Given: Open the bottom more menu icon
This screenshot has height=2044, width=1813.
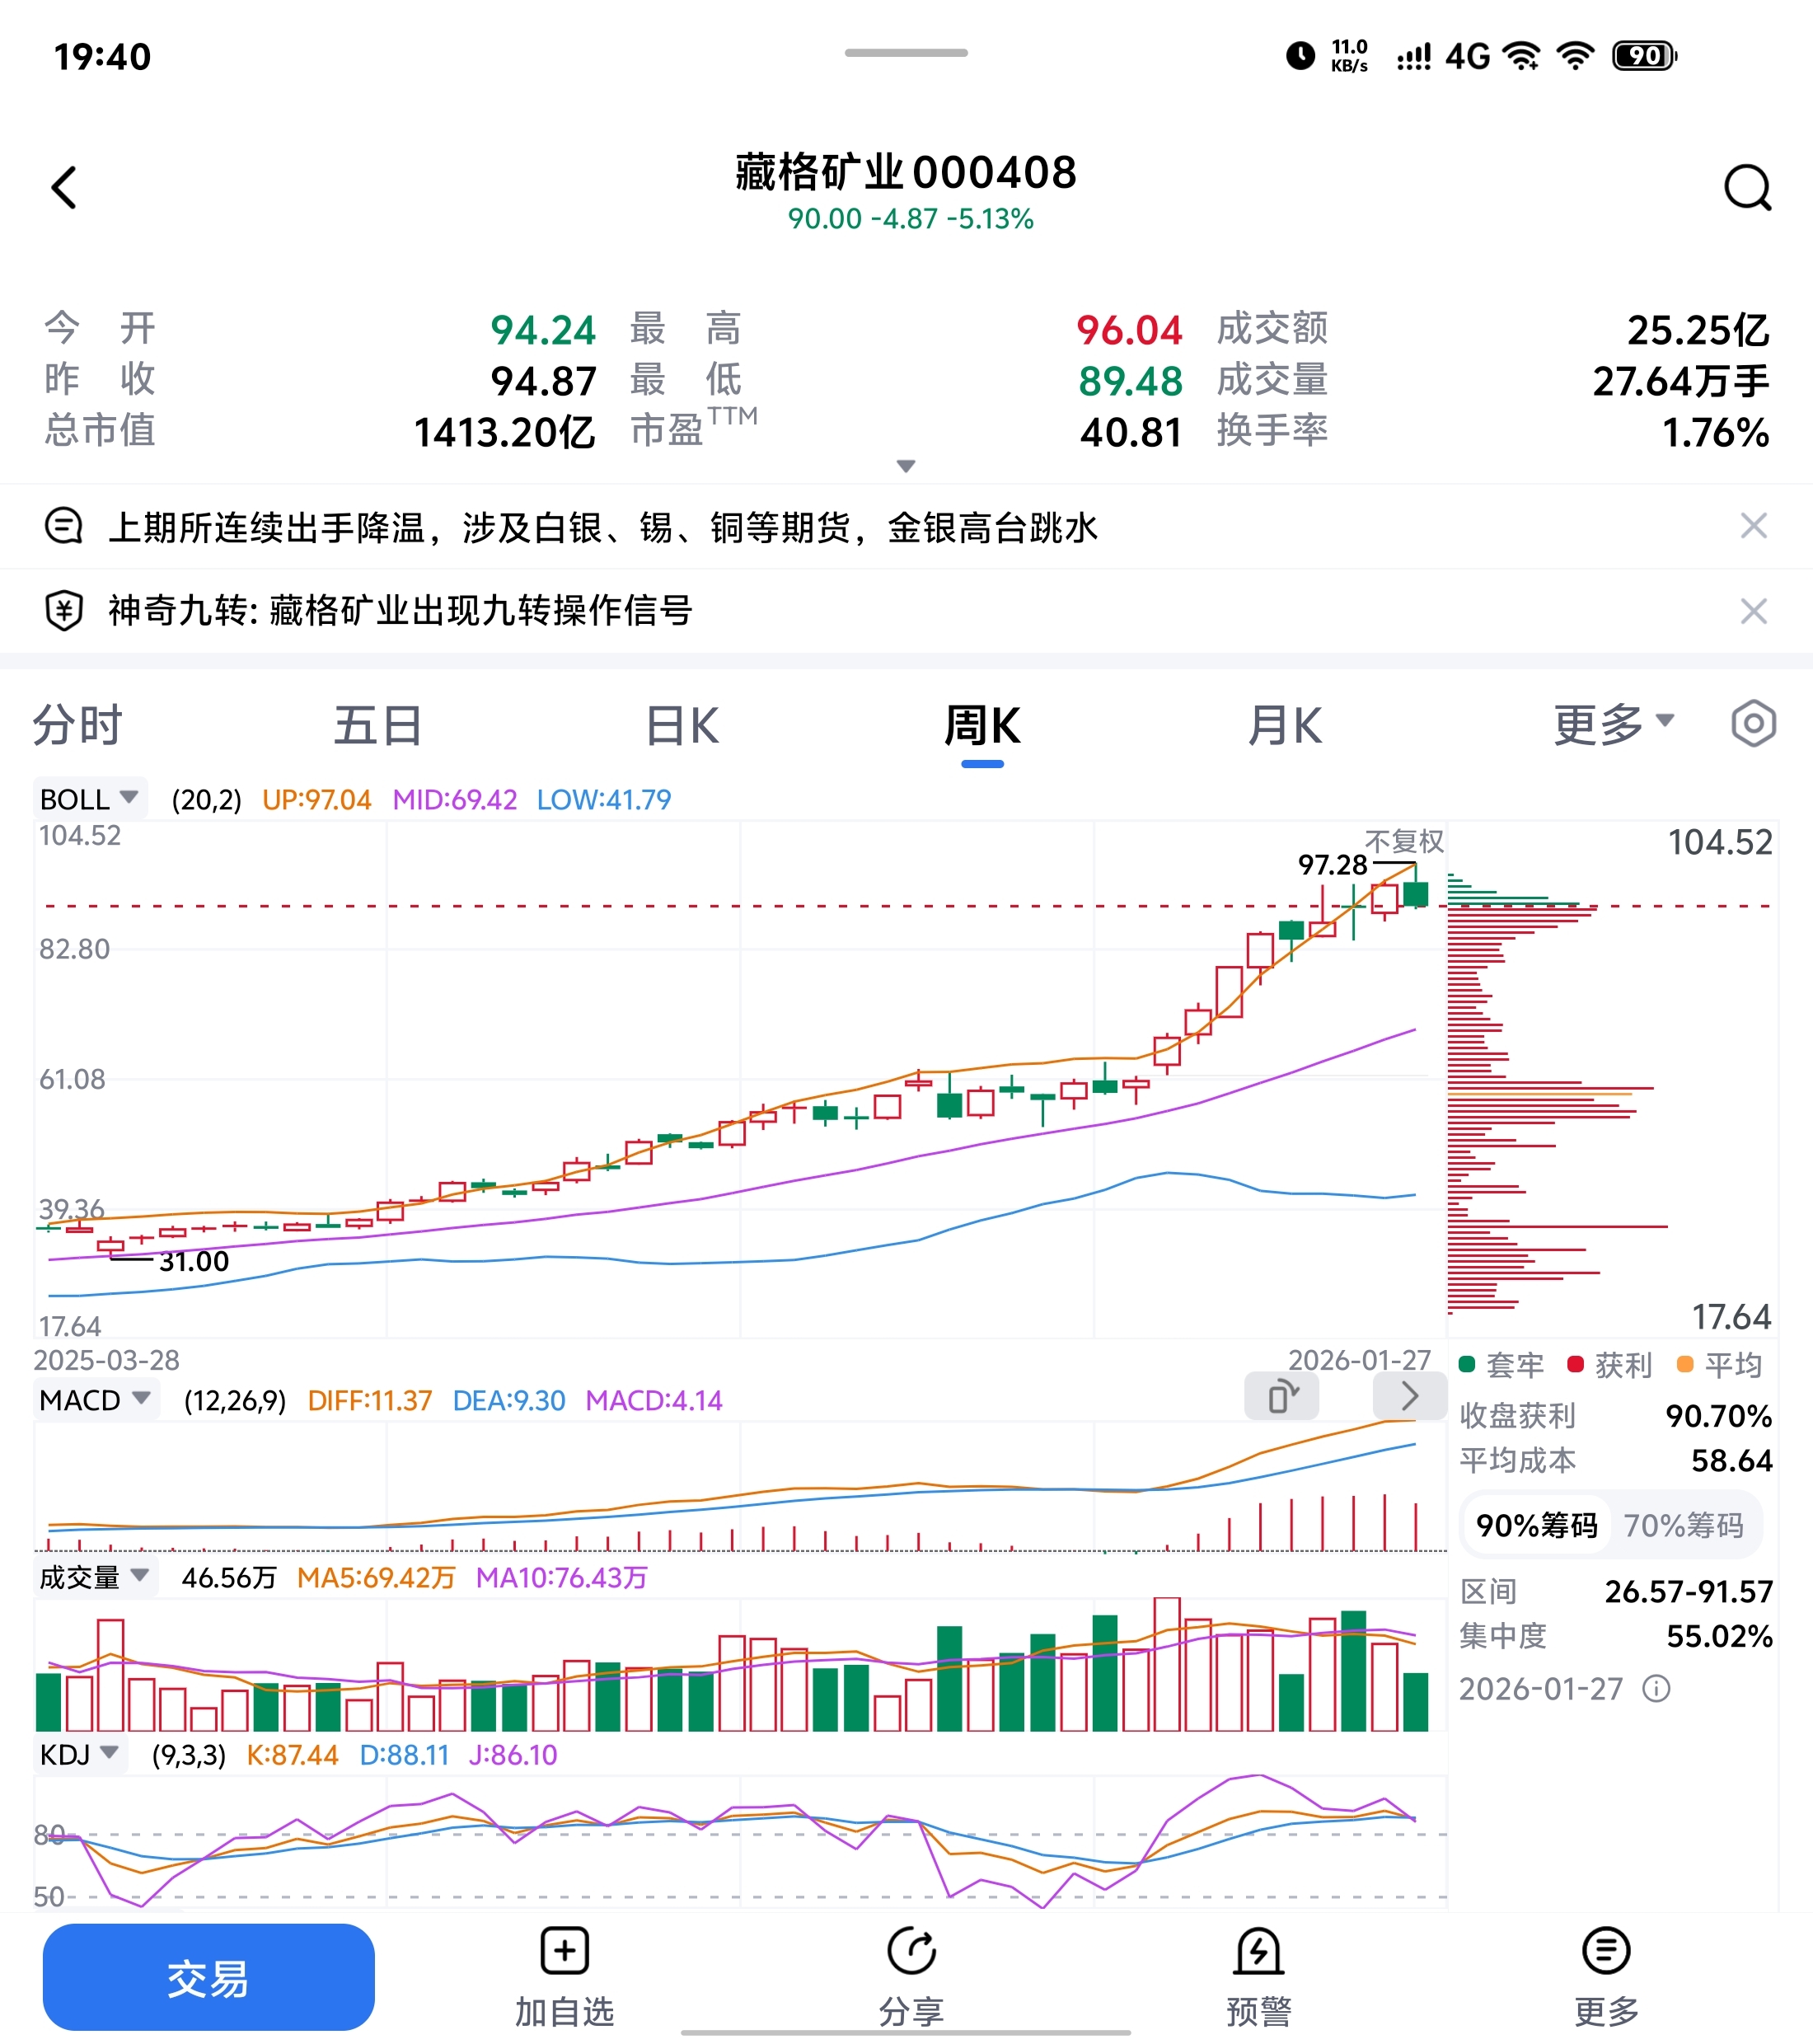Looking at the screenshot, I should [x=1606, y=1951].
